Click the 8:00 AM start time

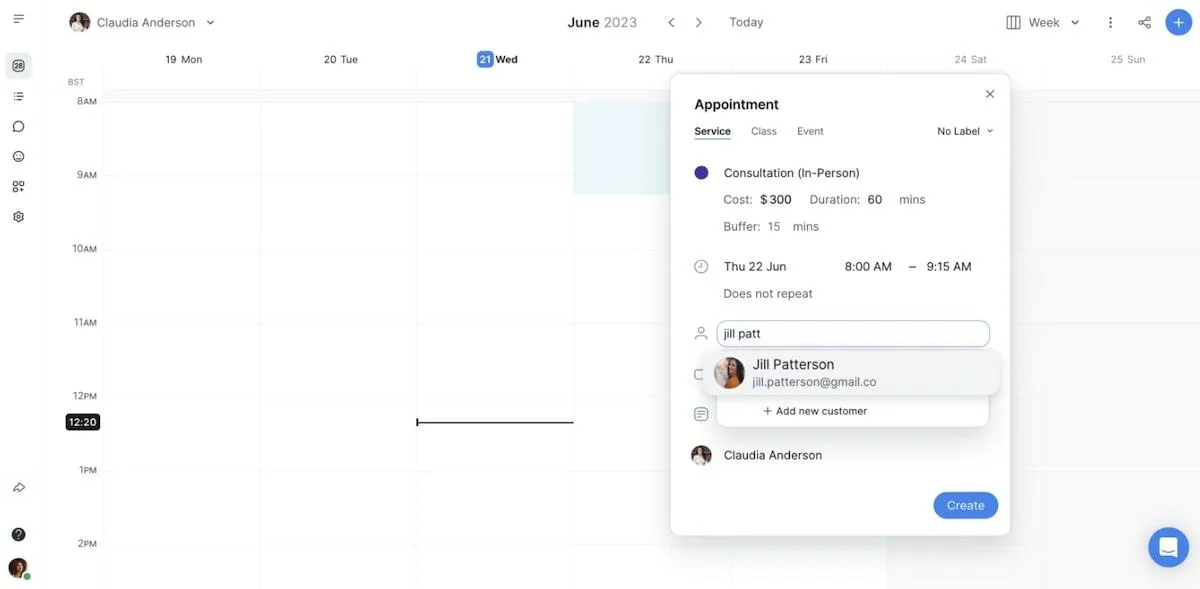[868, 267]
